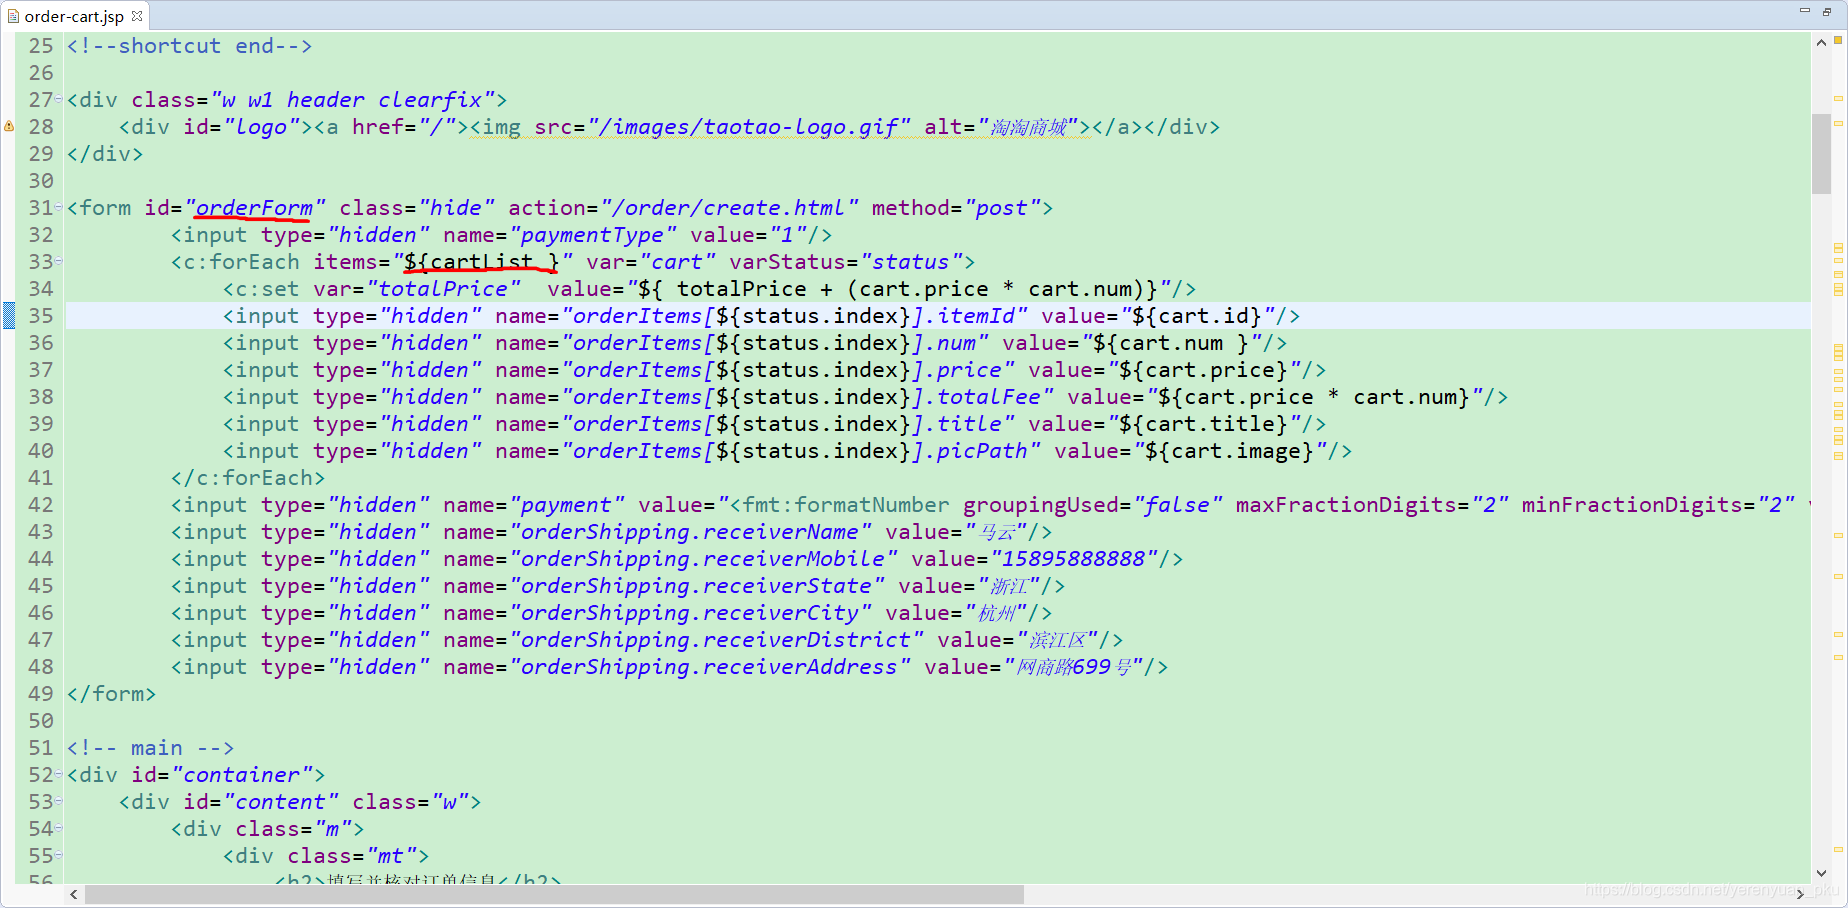Image resolution: width=1848 pixels, height=908 pixels.
Task: Click the "status" varStatus value on line 33
Action: pyautogui.click(x=910, y=262)
